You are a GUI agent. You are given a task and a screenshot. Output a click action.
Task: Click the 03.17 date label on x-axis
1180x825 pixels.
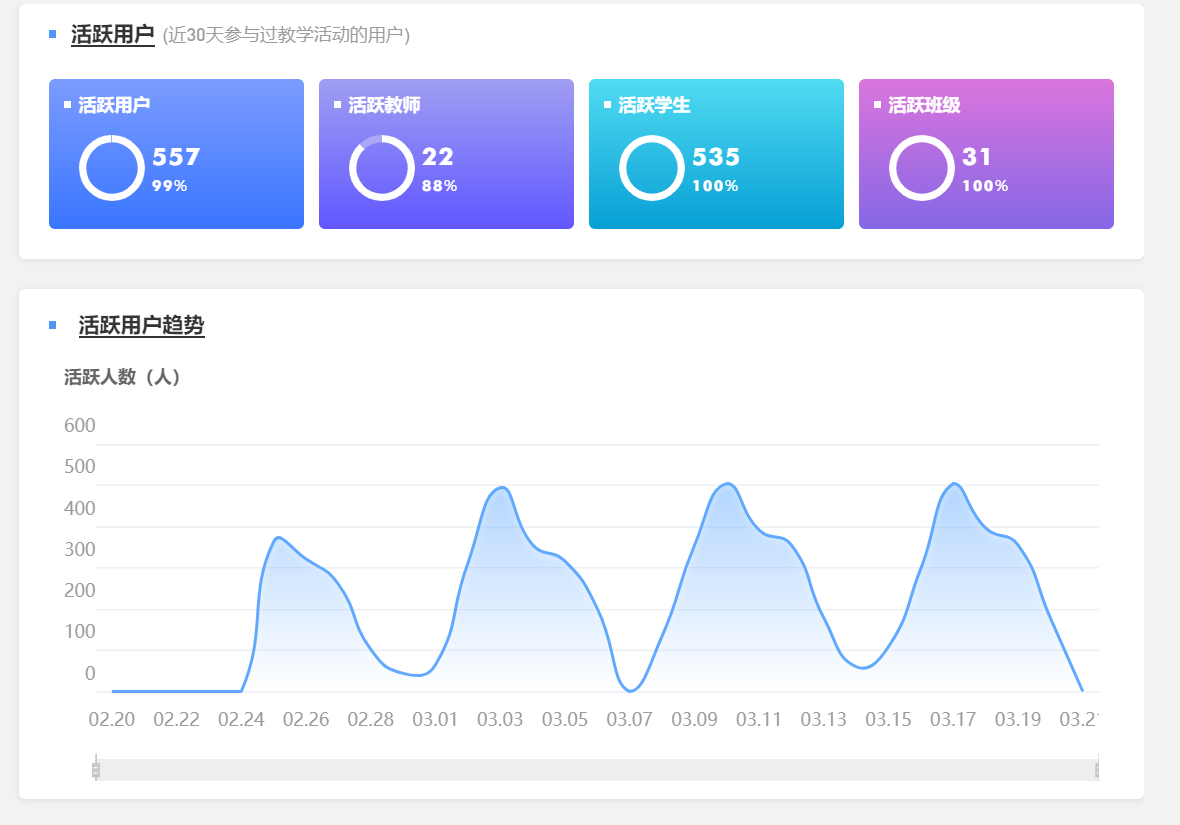pyautogui.click(x=953, y=720)
